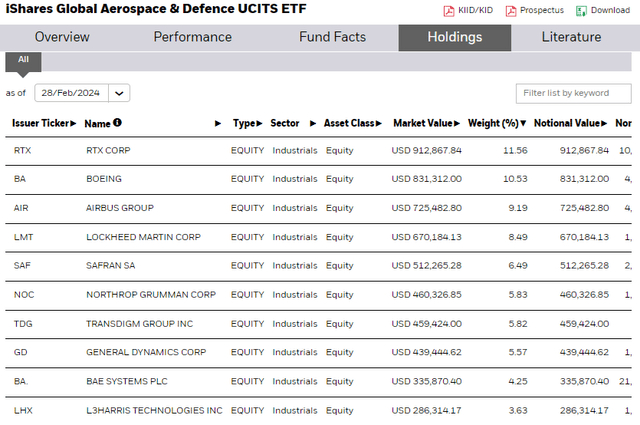Viewport: 640px width, 425px height.
Task: Click the Prospectus PDF icon
Action: [511, 11]
